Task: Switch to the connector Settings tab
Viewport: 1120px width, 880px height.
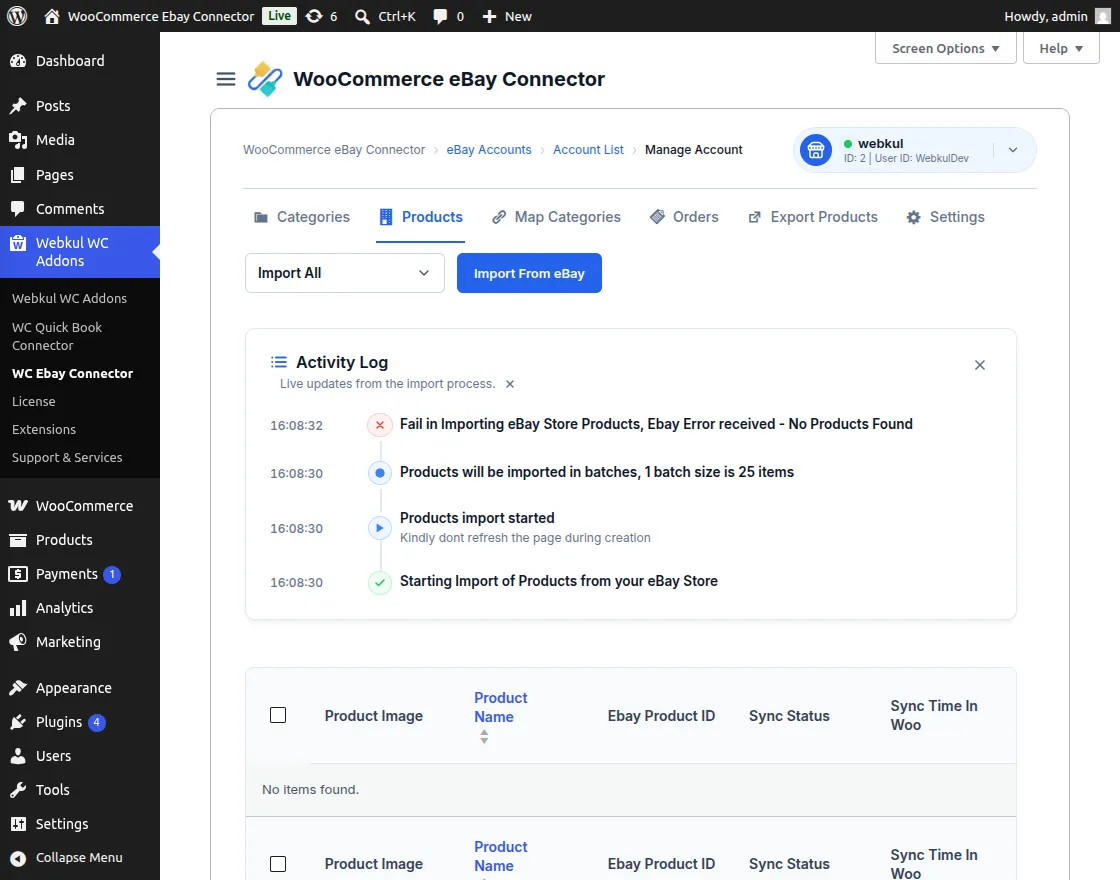Action: coord(946,217)
